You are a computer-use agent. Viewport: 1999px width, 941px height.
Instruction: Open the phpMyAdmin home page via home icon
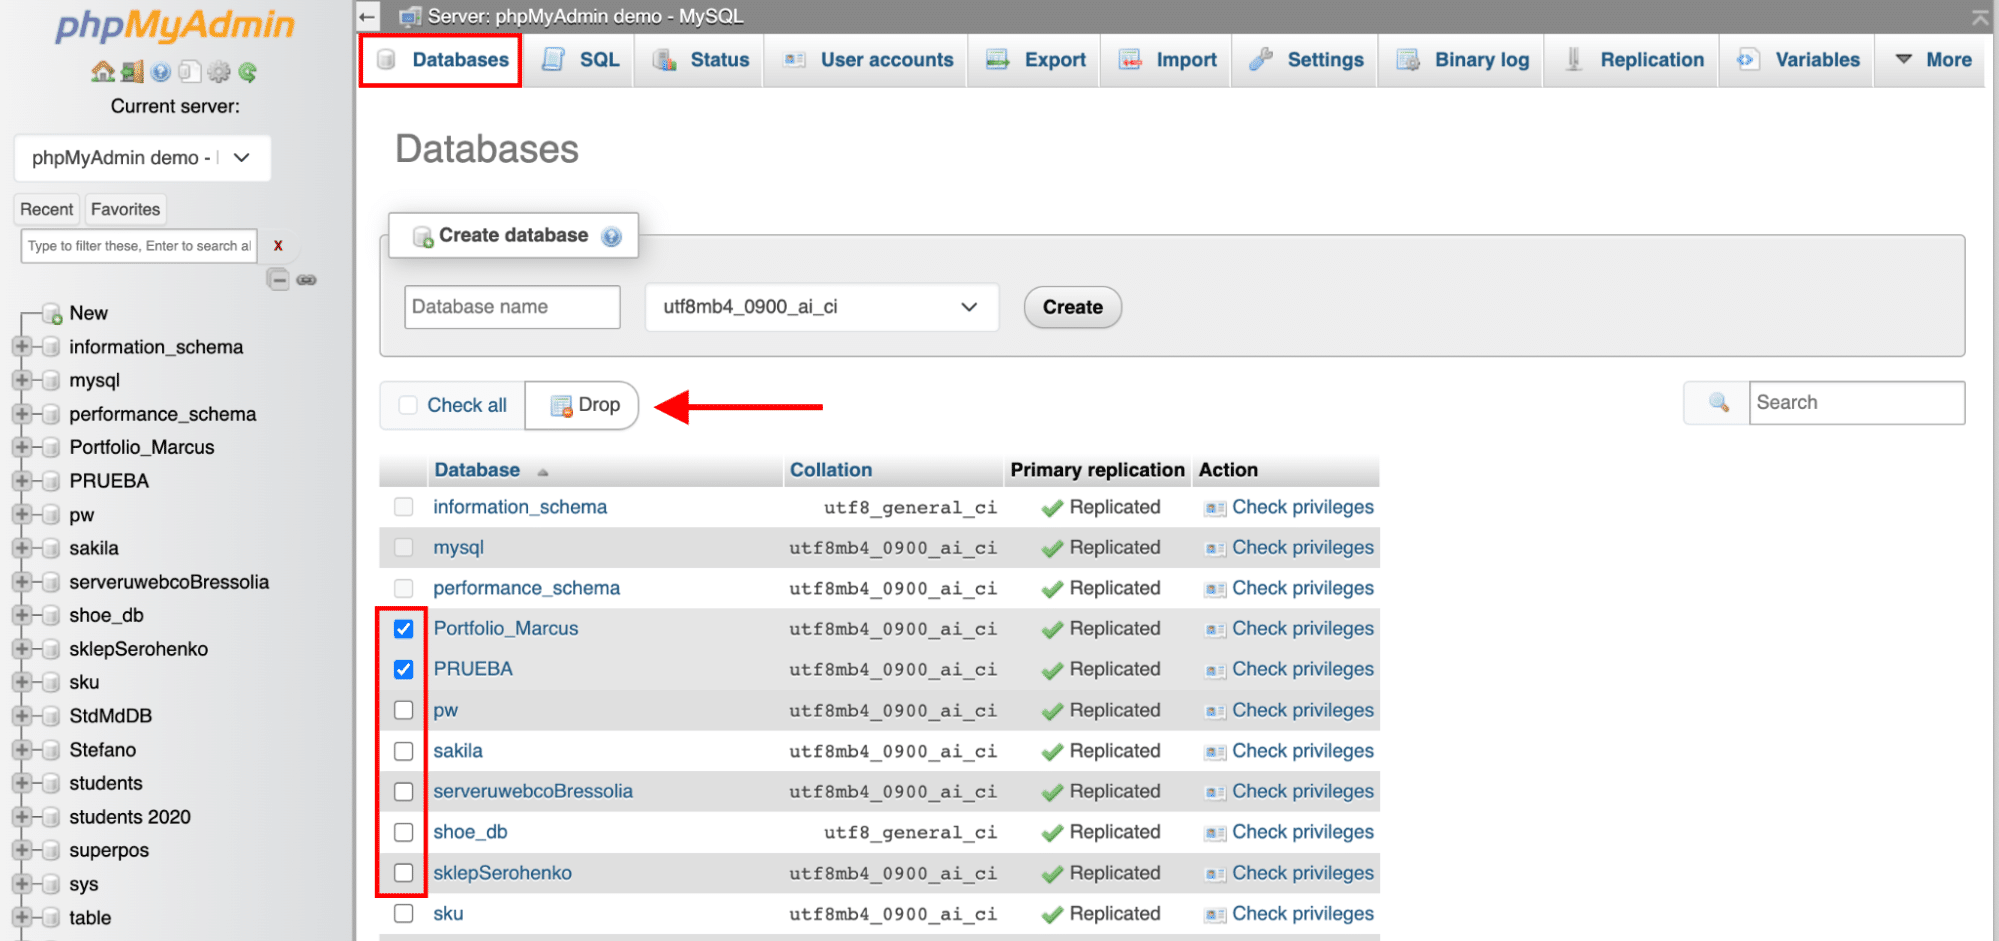click(x=103, y=72)
